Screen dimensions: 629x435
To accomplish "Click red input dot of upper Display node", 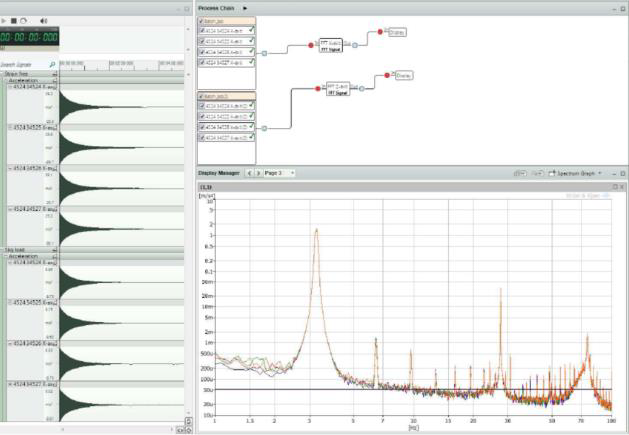I will coord(380,32).
